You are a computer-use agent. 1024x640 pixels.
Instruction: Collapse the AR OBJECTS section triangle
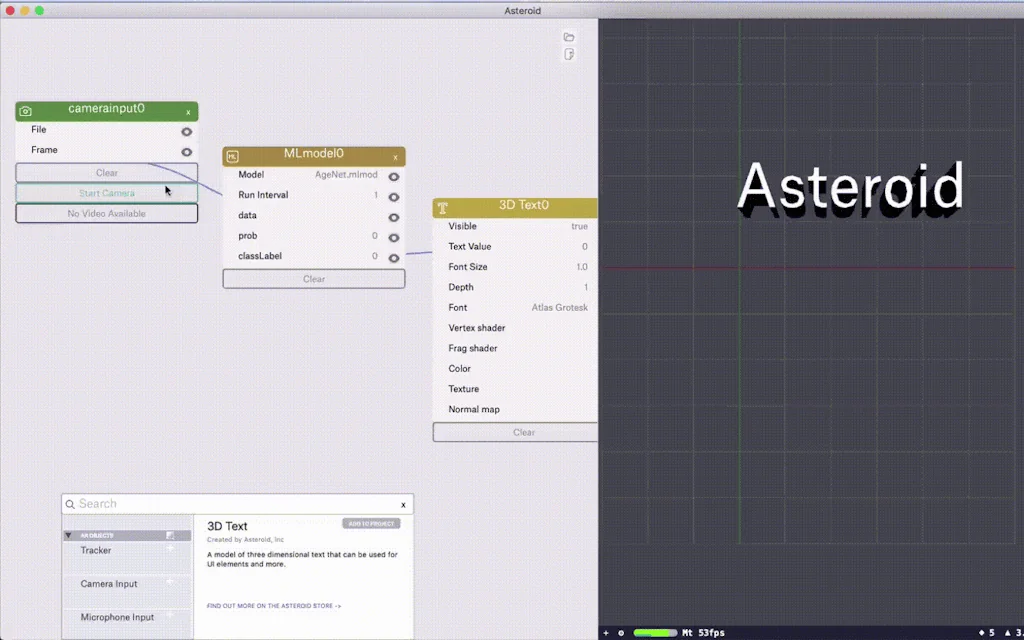pyautogui.click(x=67, y=535)
